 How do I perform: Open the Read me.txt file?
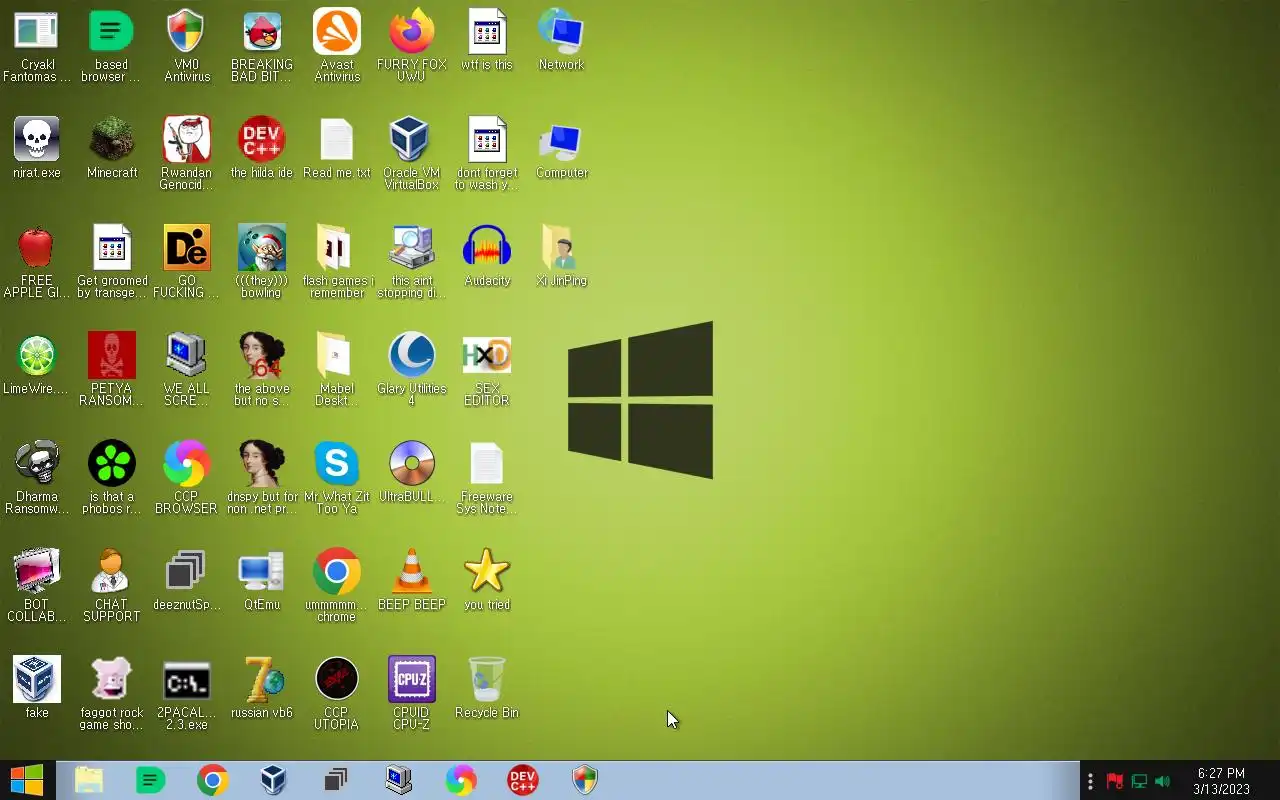[337, 140]
